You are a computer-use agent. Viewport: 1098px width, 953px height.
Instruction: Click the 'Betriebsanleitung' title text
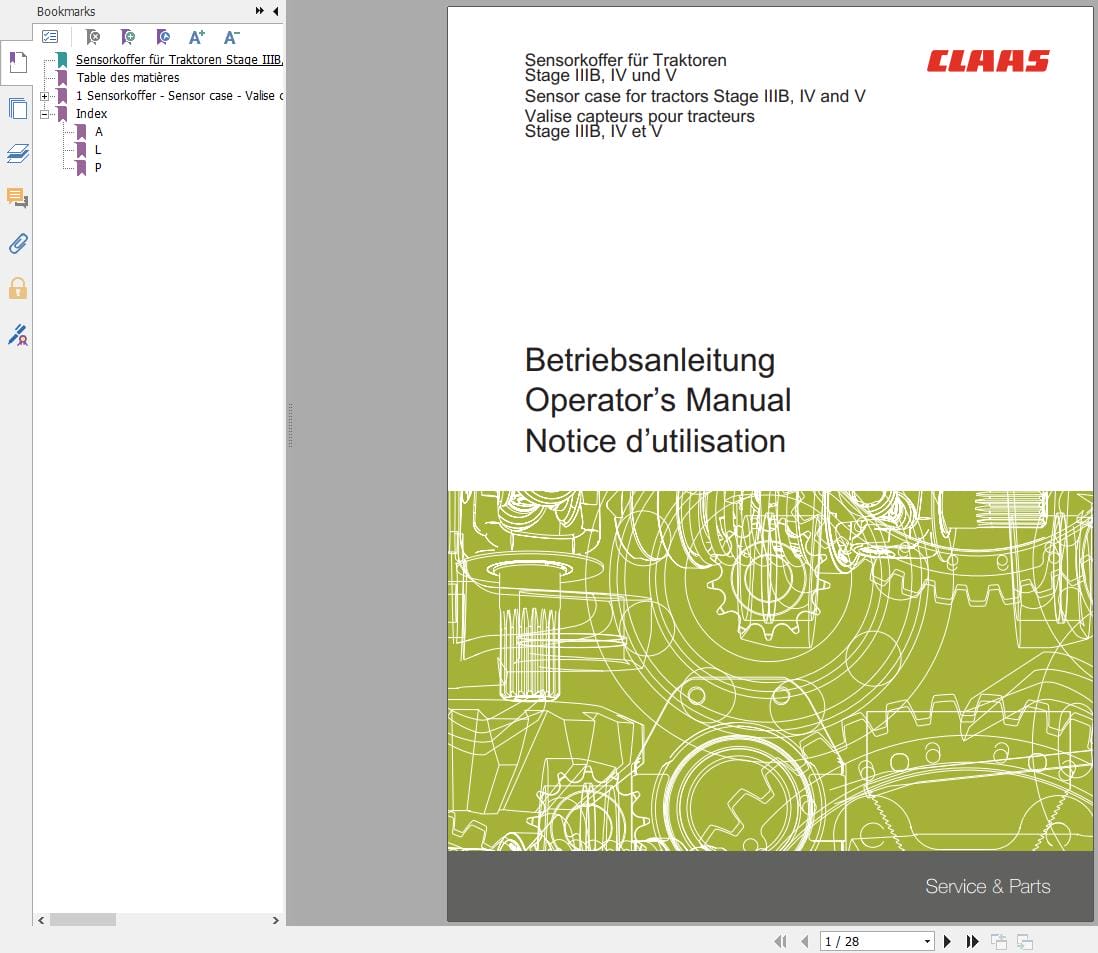pyautogui.click(x=650, y=361)
